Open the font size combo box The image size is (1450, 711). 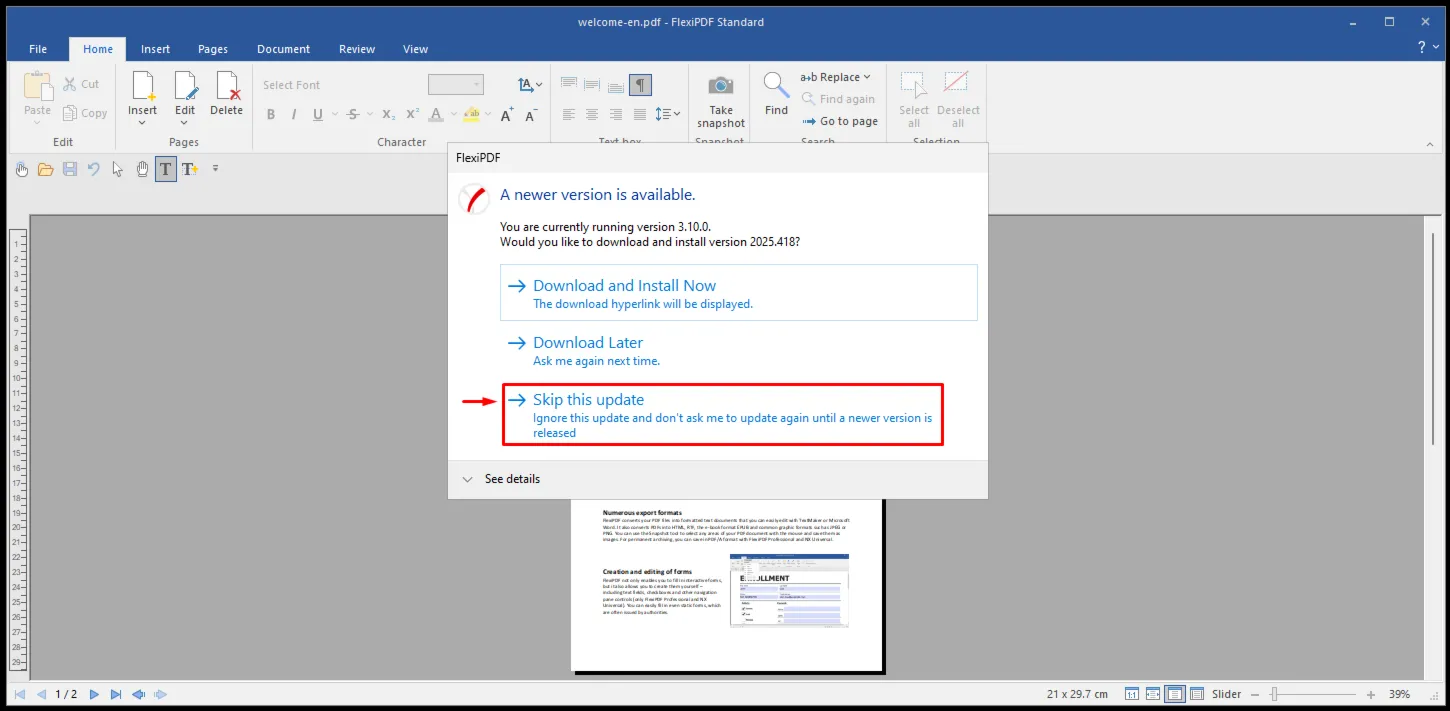(x=456, y=85)
